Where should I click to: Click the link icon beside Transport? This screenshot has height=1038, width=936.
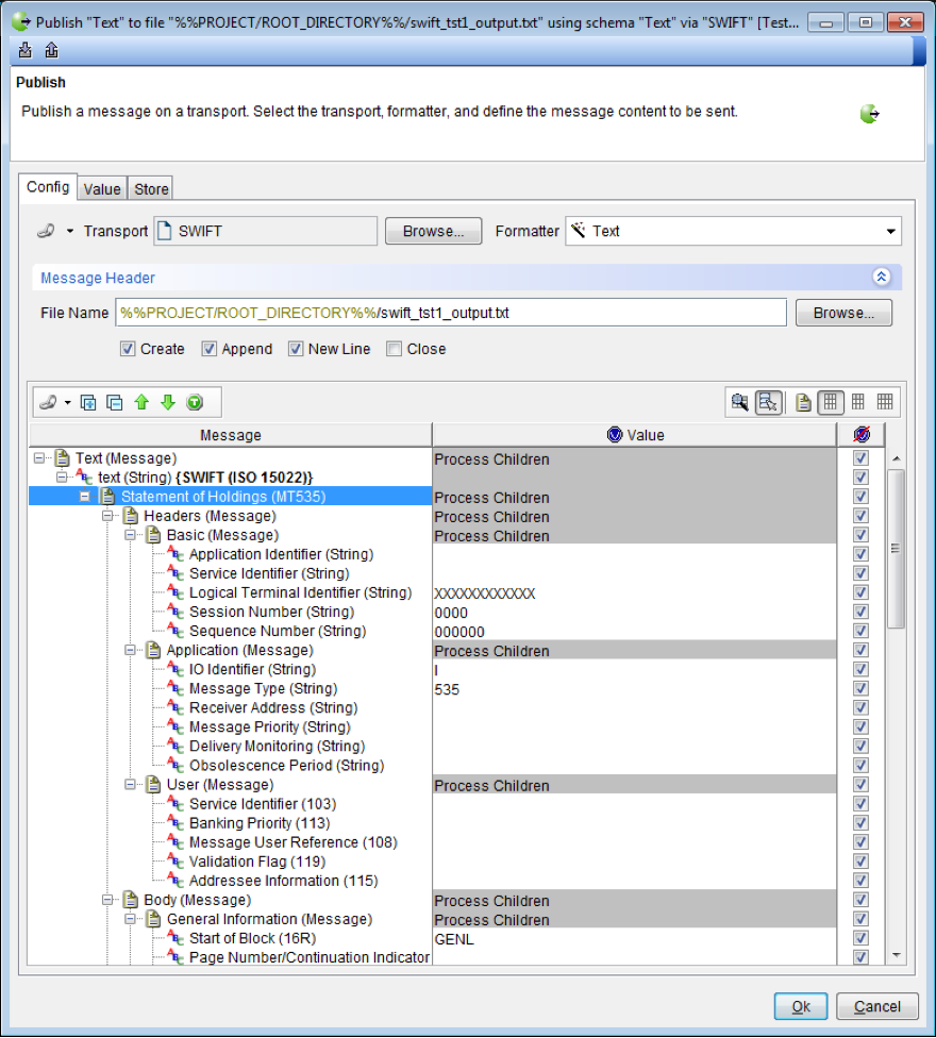(x=46, y=231)
